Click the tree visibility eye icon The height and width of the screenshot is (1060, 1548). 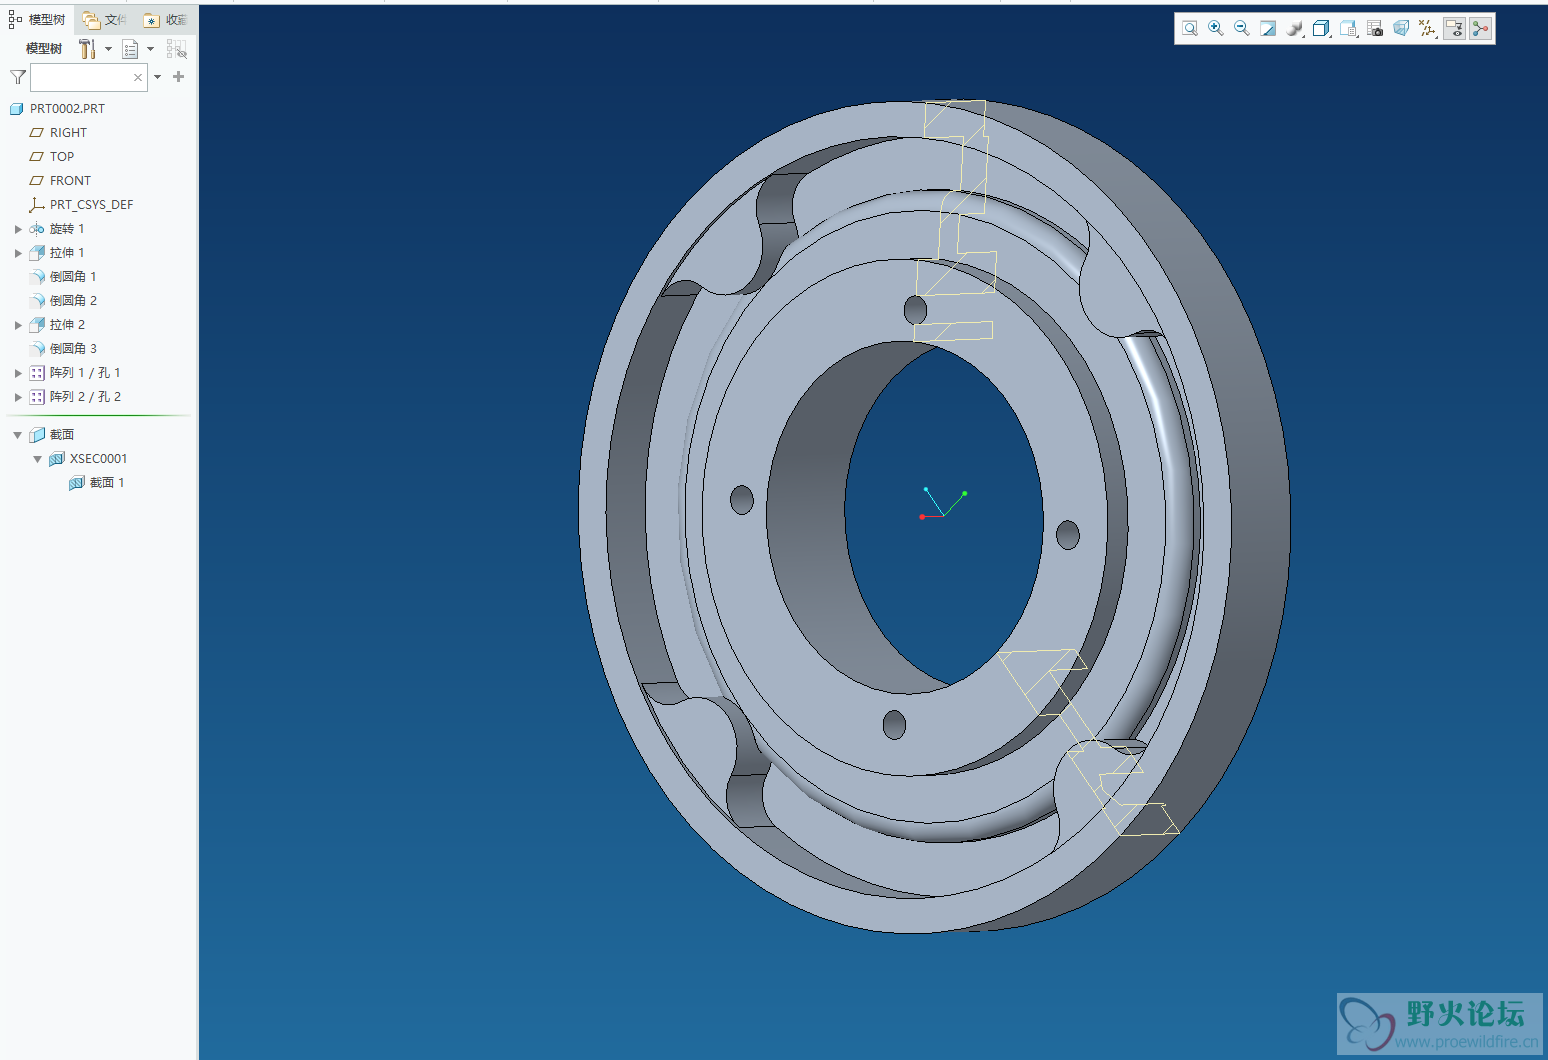click(x=177, y=49)
